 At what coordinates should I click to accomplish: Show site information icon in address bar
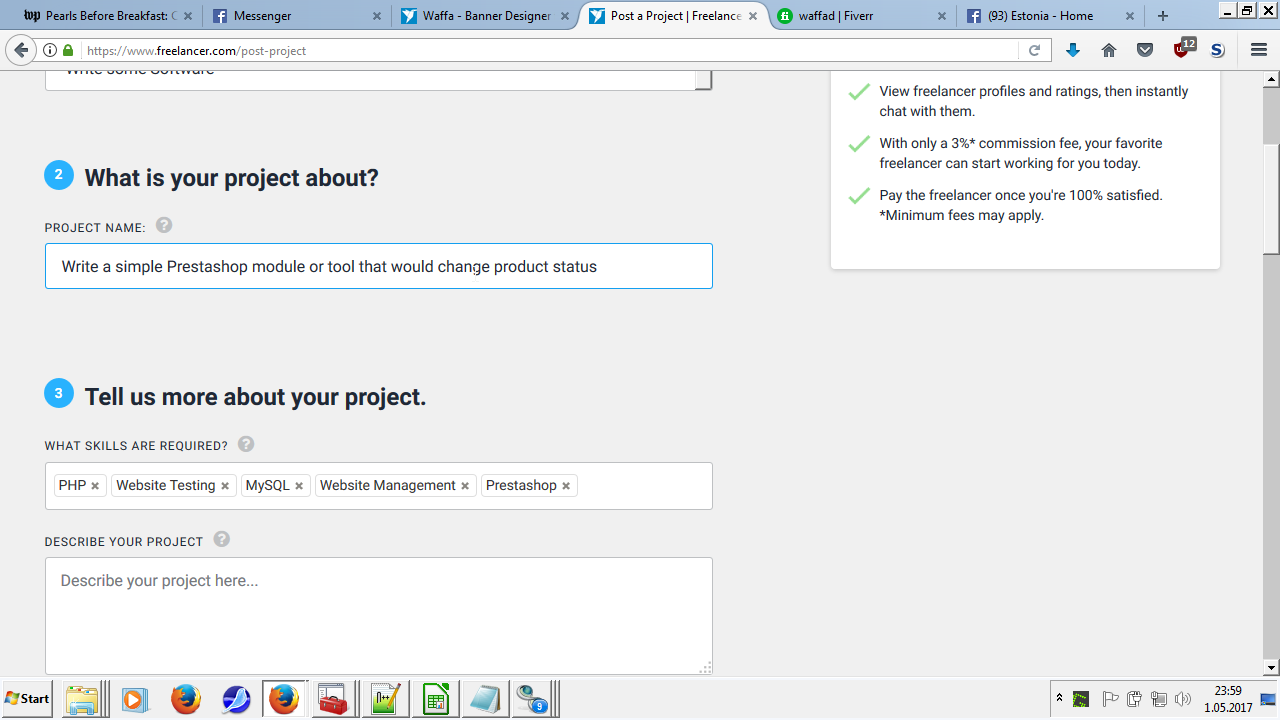coord(50,50)
